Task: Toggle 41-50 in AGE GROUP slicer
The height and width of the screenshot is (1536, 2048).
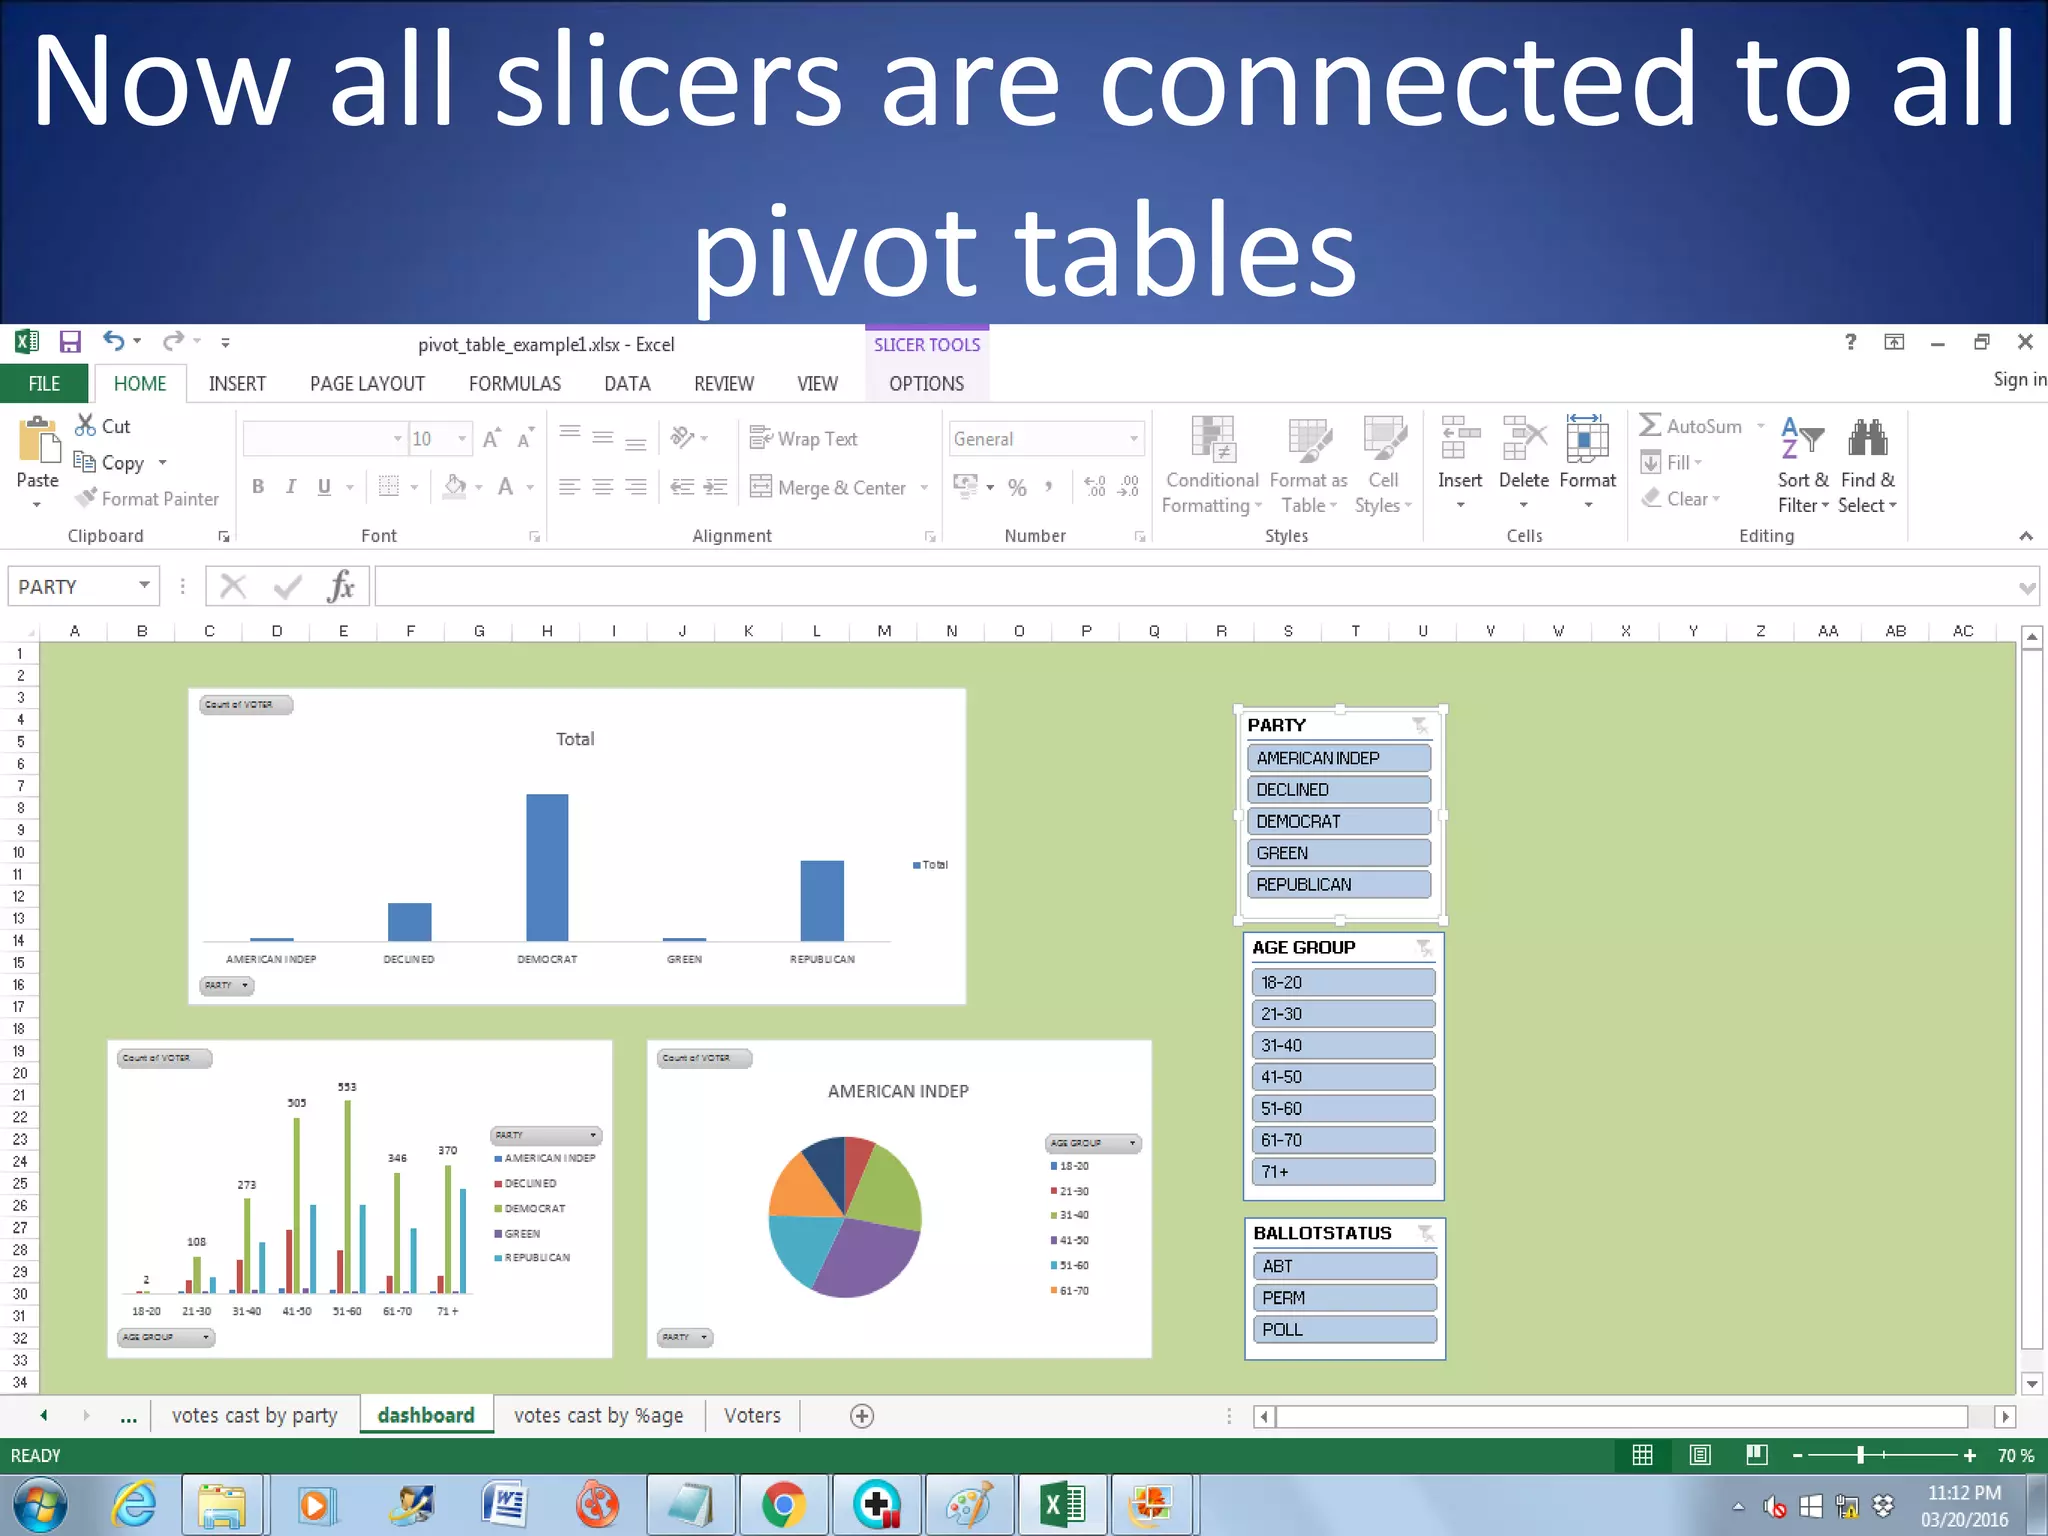Action: [1343, 1077]
